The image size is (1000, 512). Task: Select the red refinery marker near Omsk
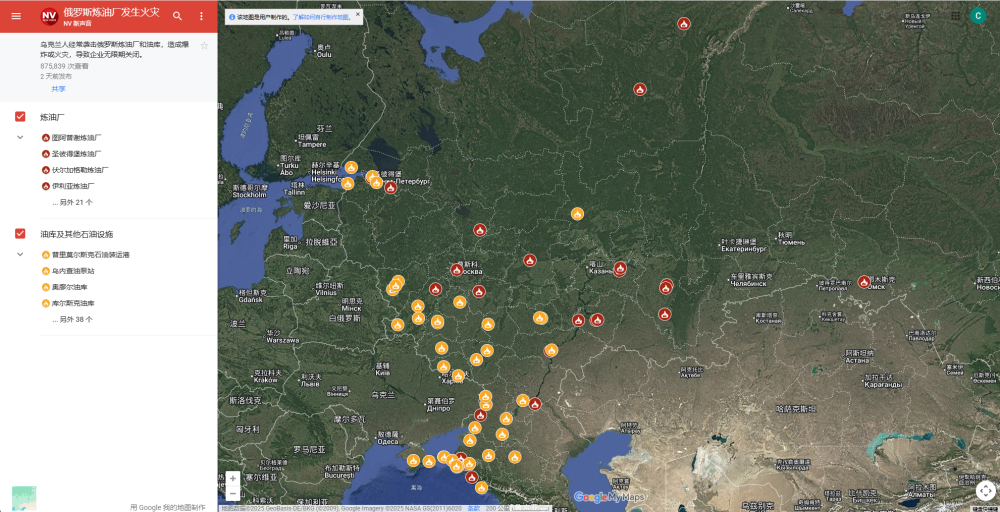[864, 282]
